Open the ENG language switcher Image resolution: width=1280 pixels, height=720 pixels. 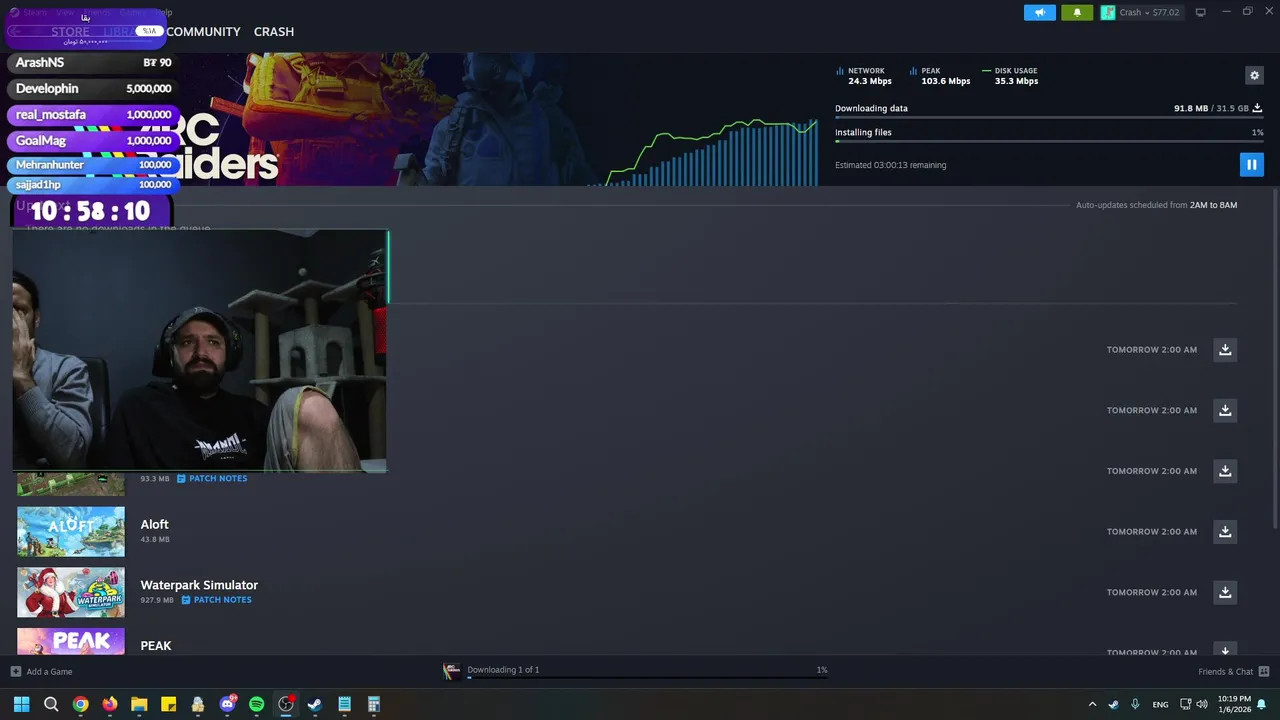(x=1160, y=705)
